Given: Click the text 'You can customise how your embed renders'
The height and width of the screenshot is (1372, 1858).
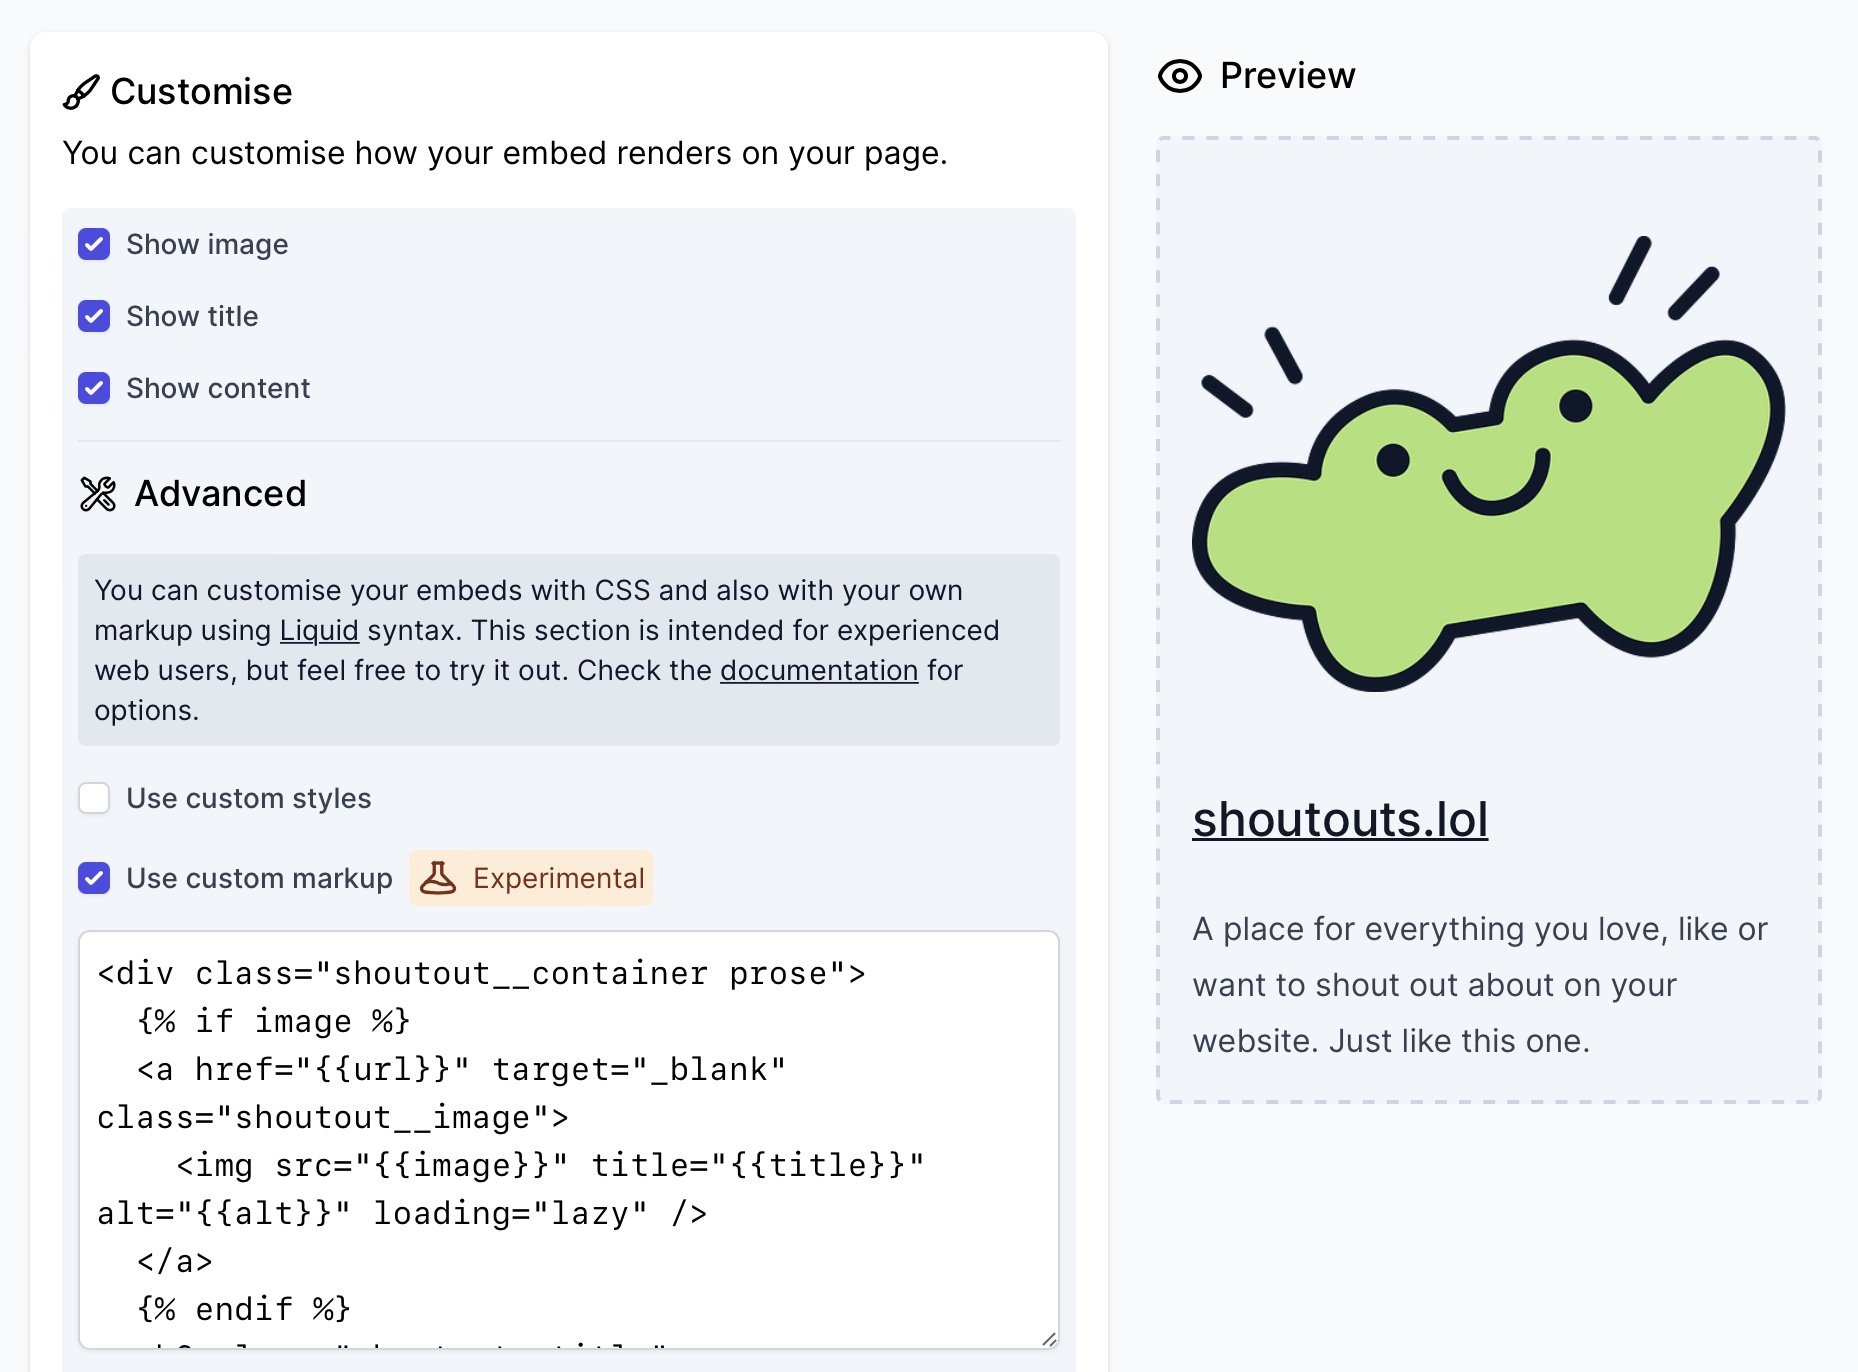Looking at the screenshot, I should [505, 153].
